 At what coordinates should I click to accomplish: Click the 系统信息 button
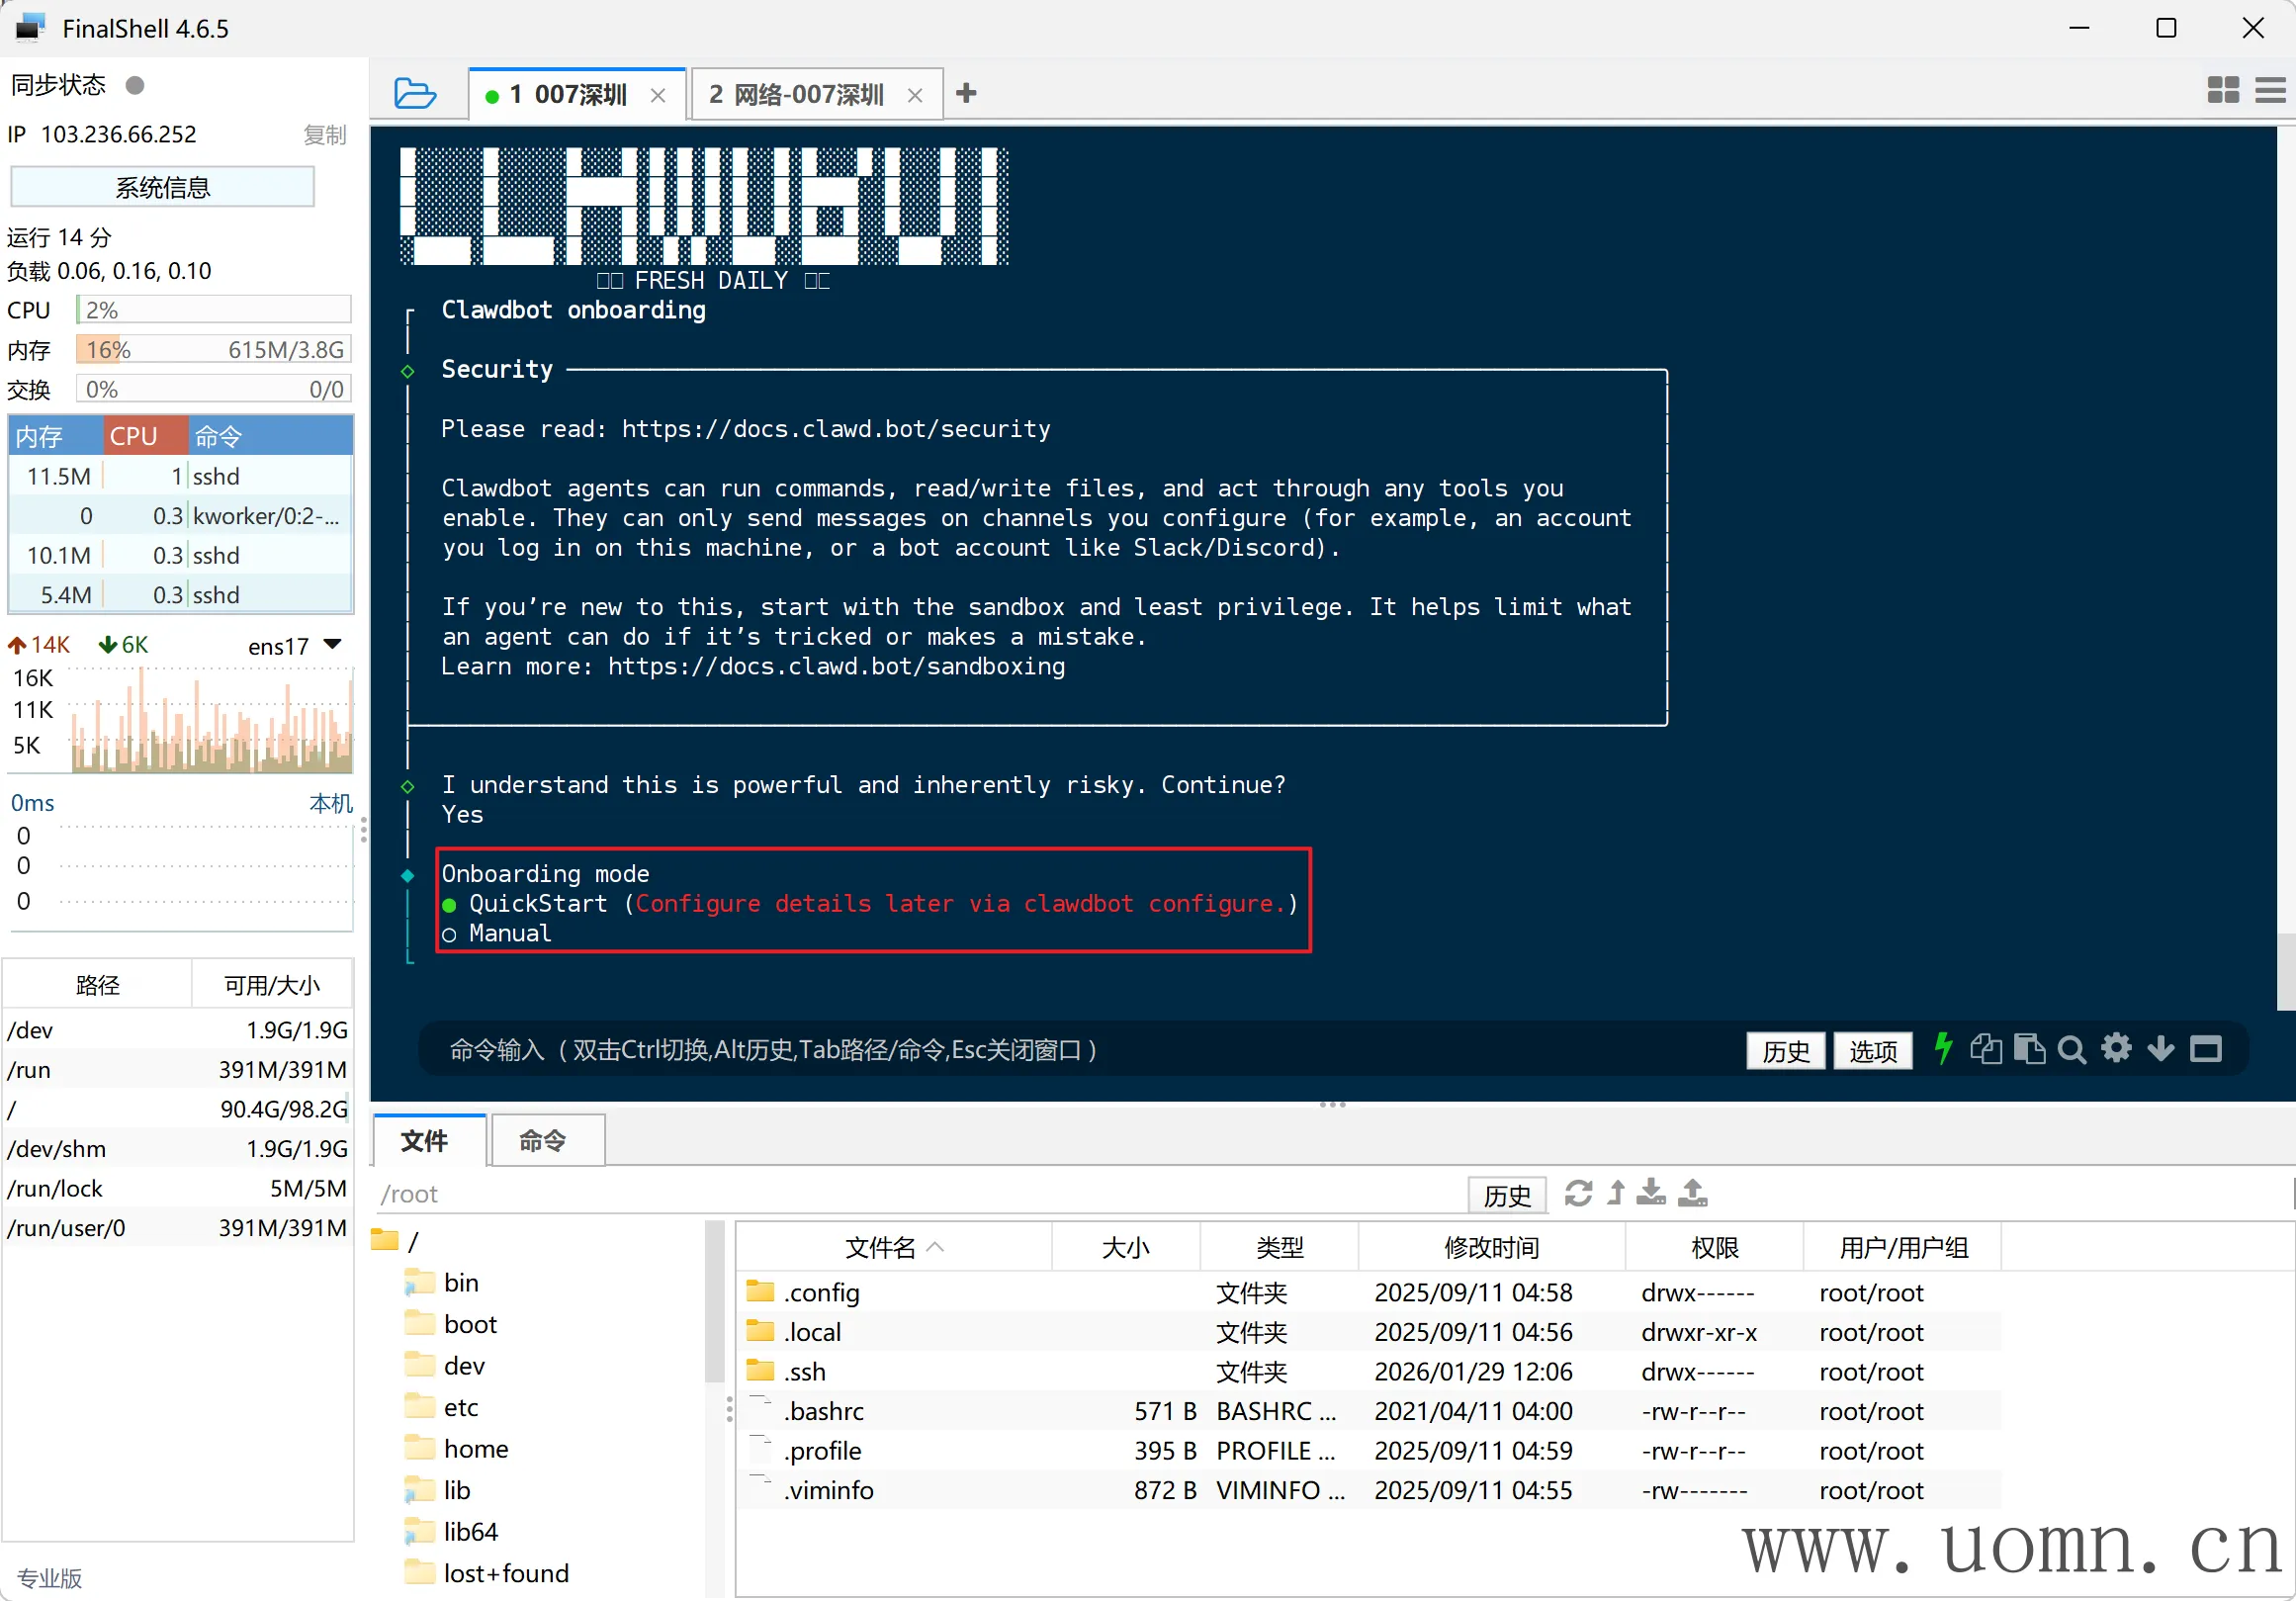coord(162,187)
